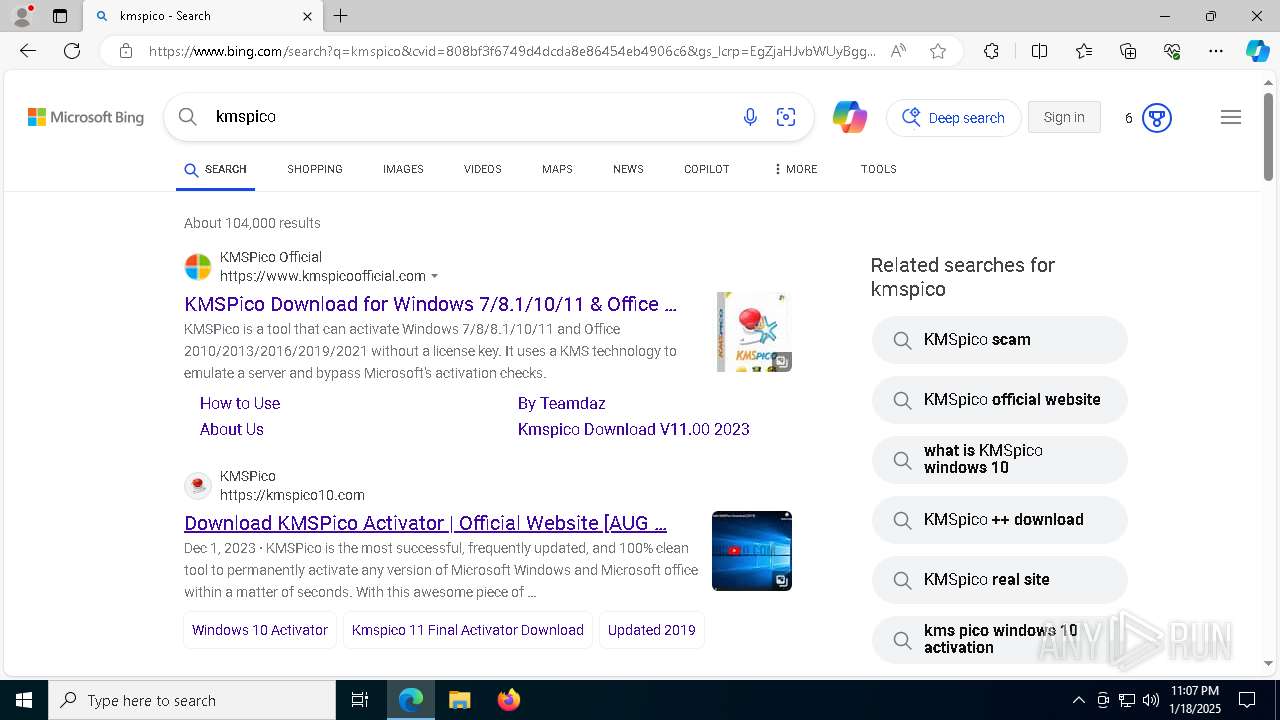Click the browser address bar URL

pos(512,51)
